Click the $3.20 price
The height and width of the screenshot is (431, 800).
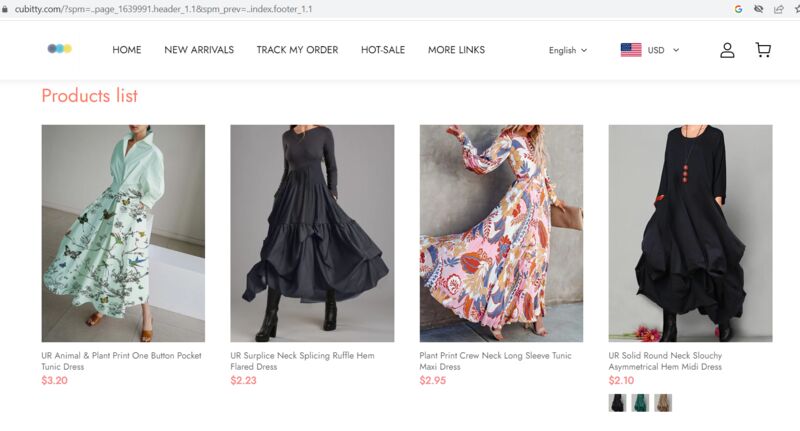55,381
